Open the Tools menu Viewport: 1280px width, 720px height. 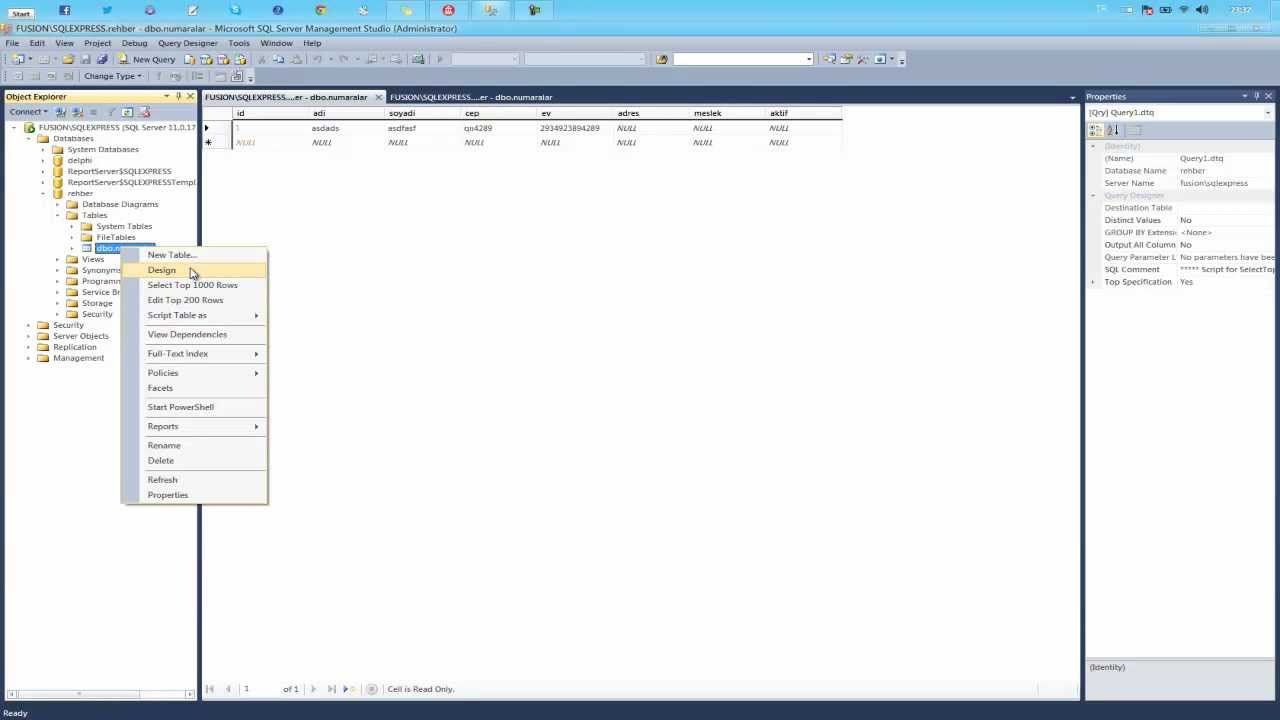click(x=238, y=43)
